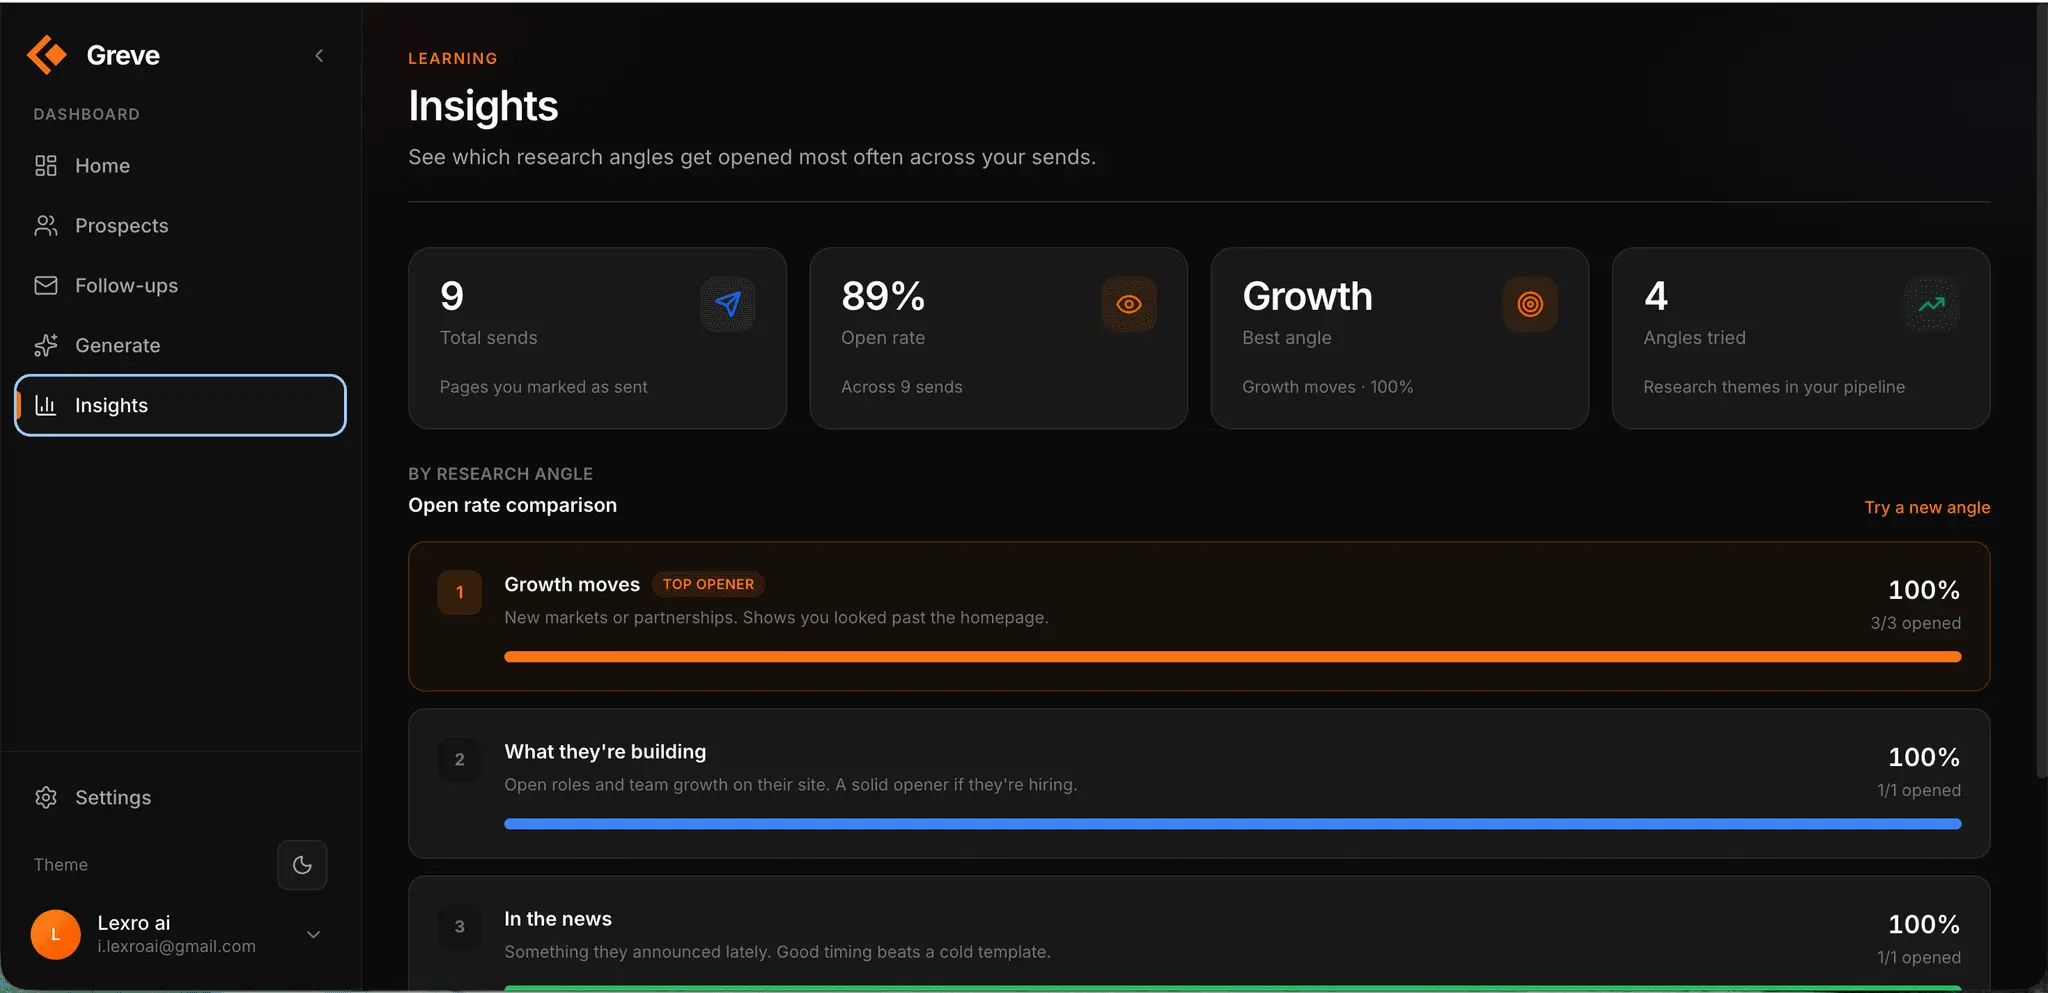The height and width of the screenshot is (993, 2048).
Task: Click the Insights page heading
Action: (x=483, y=106)
